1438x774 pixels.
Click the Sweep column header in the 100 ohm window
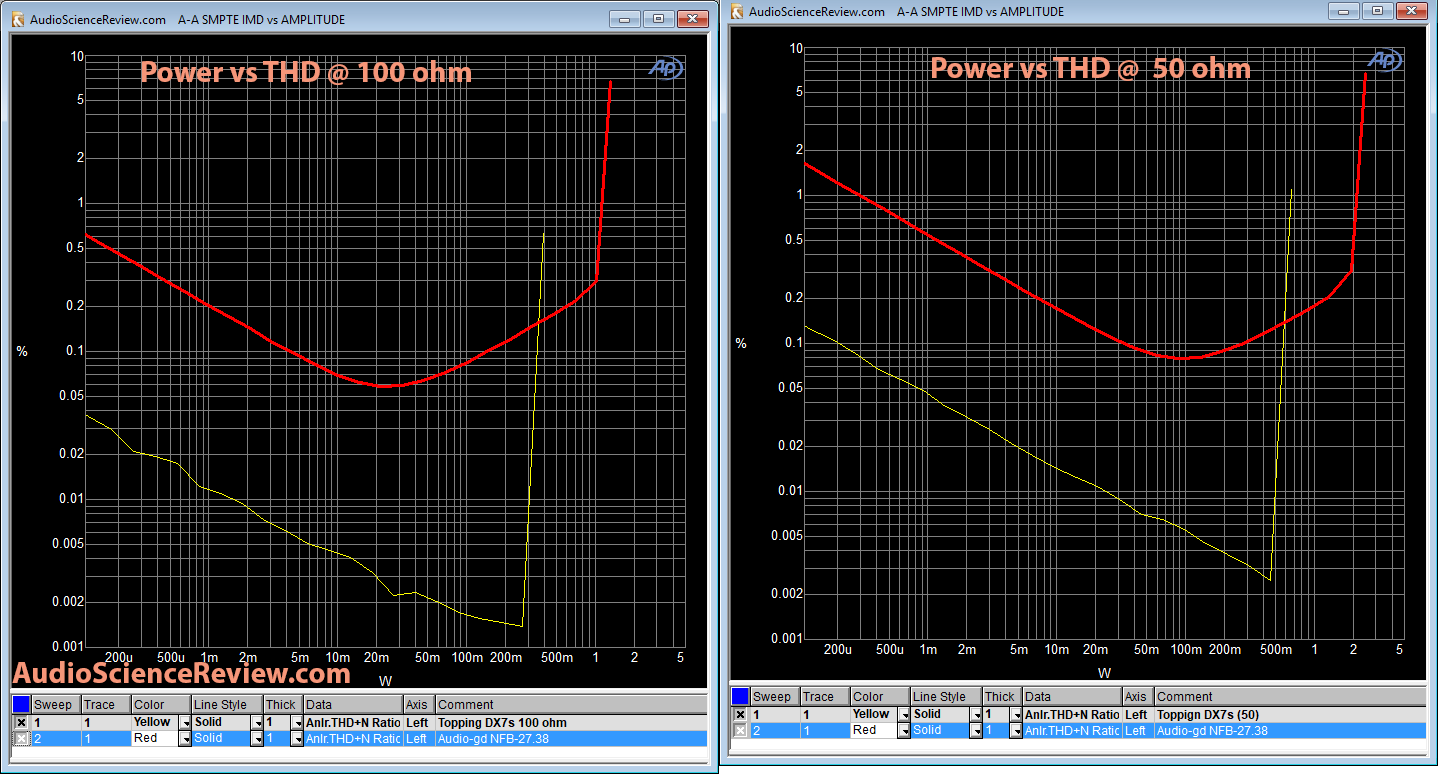coord(56,704)
